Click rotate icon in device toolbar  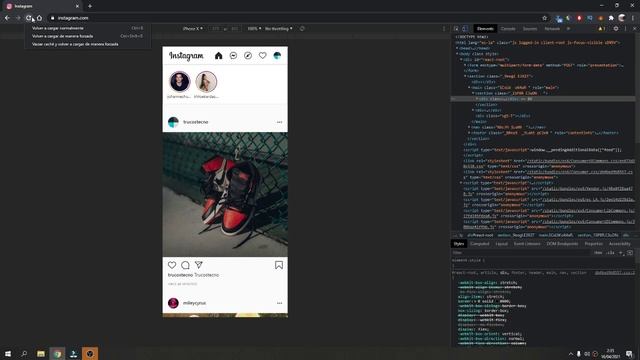(x=302, y=29)
